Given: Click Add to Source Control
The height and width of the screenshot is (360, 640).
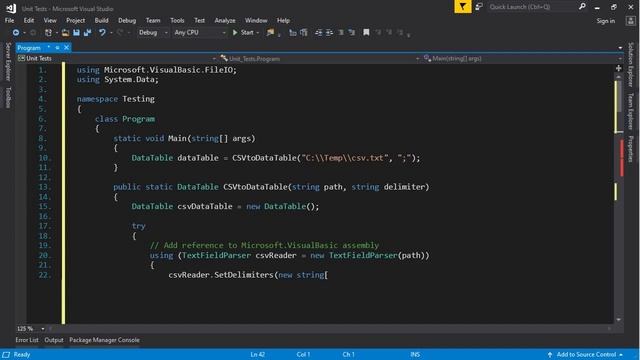Looking at the screenshot, I should [x=586, y=354].
